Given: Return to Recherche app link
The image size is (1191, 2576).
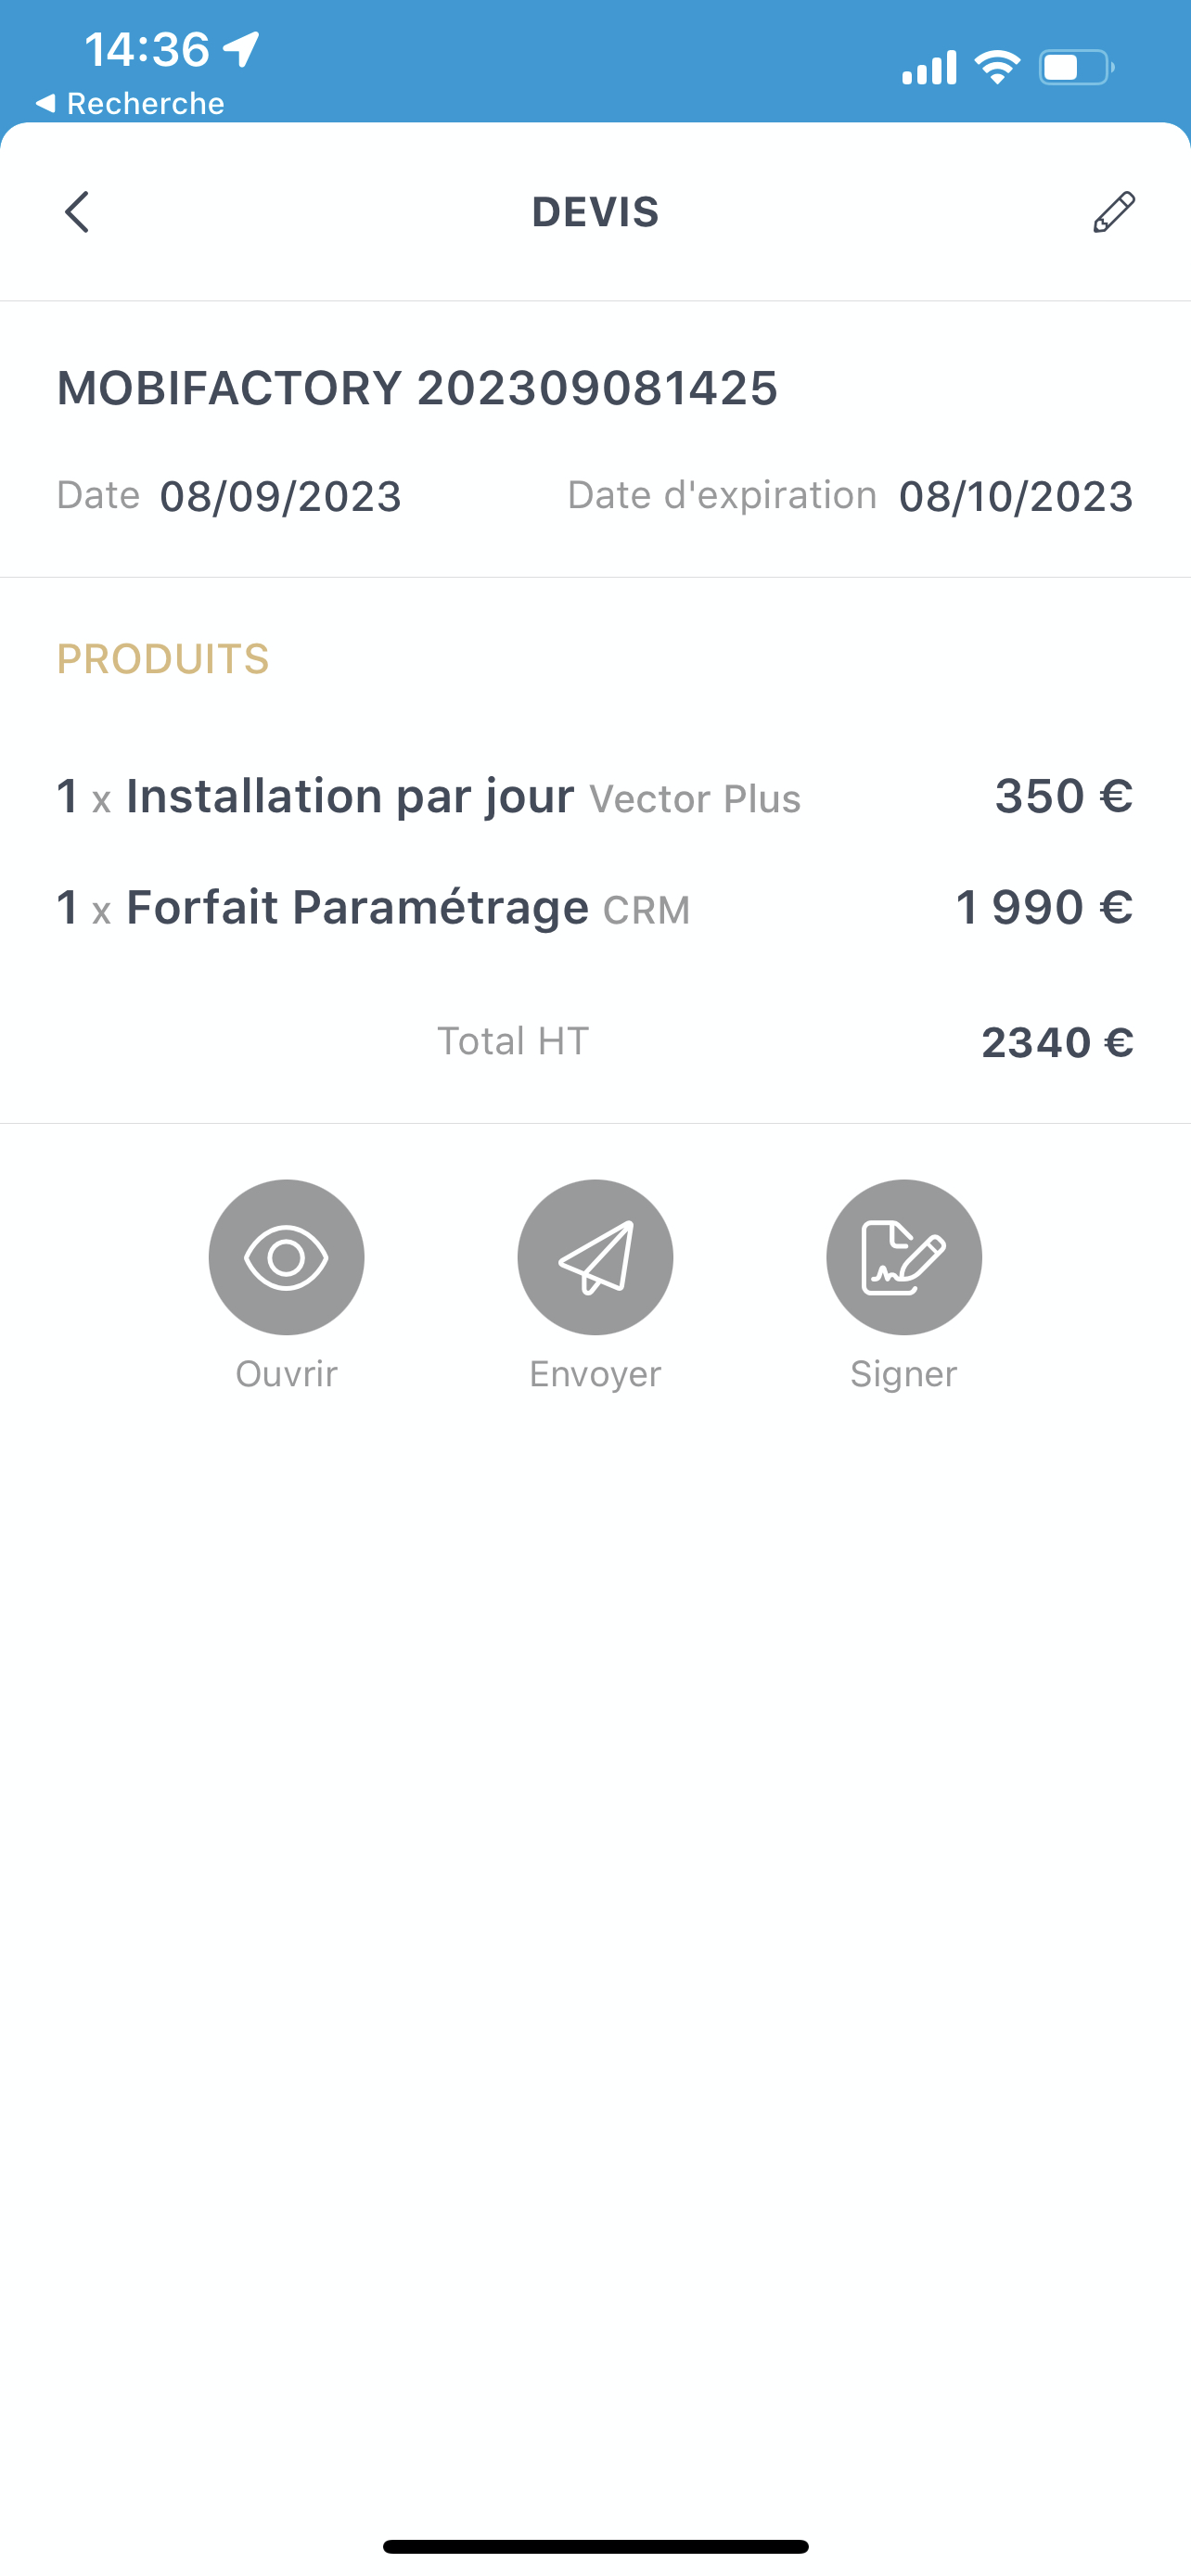Looking at the screenshot, I should (130, 103).
